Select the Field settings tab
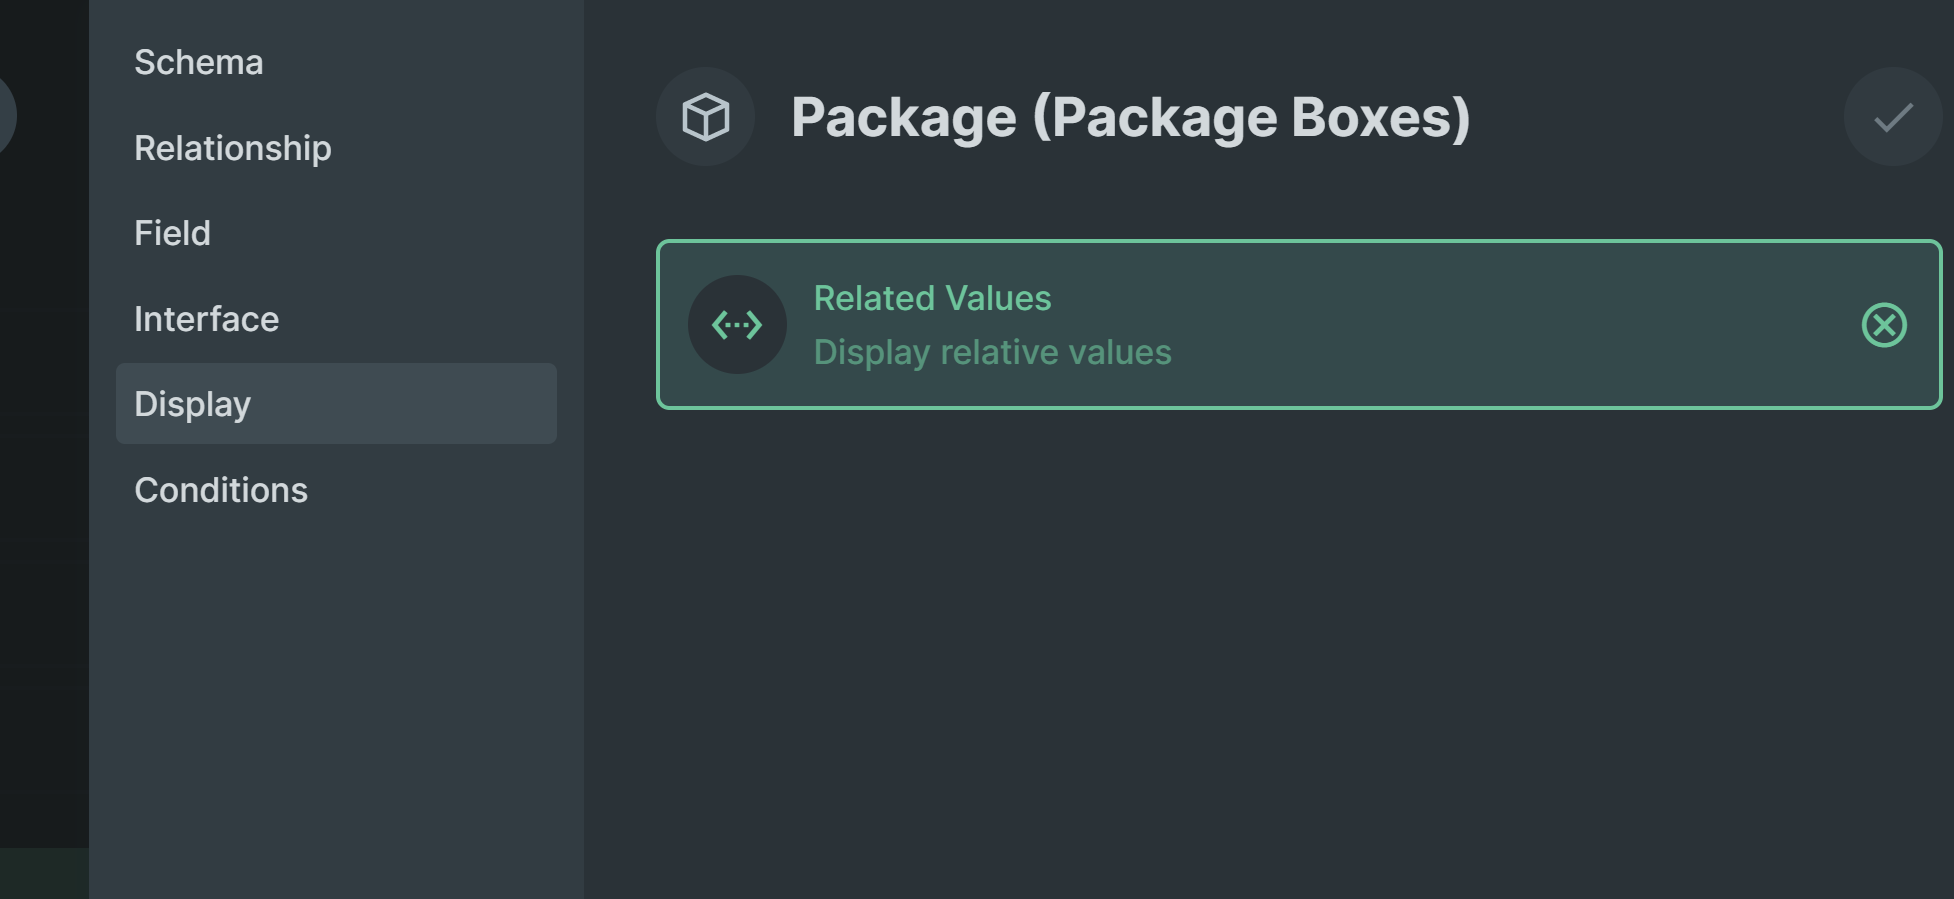1954x899 pixels. (x=172, y=233)
